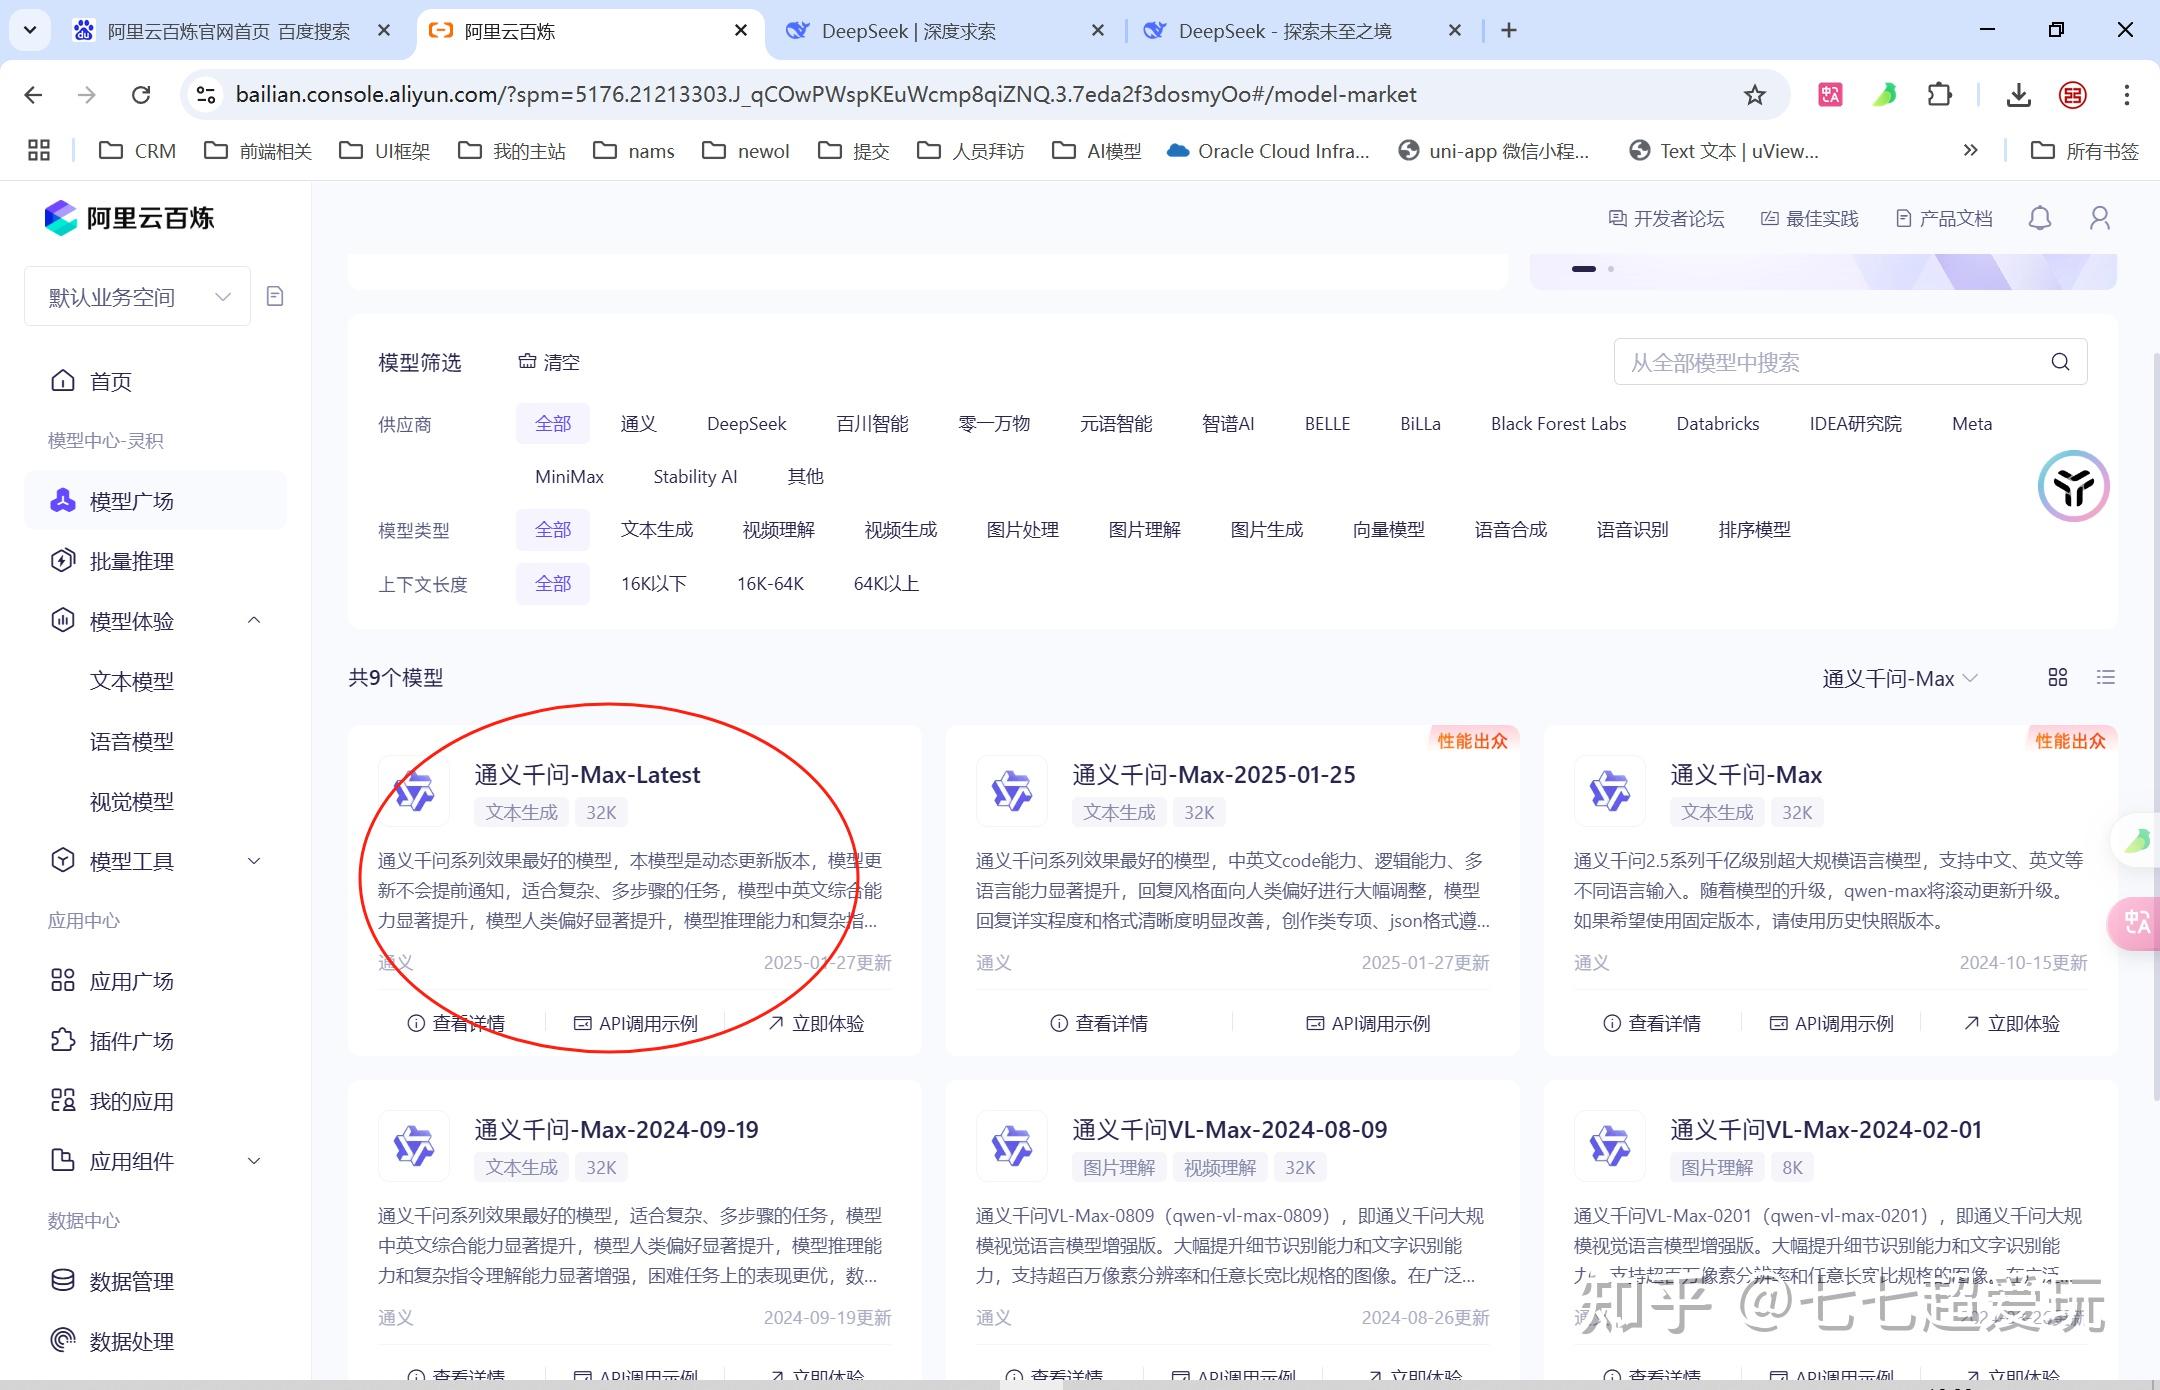The width and height of the screenshot is (2160, 1390).
Task: Open 模型广场 in the sidebar
Action: click(x=156, y=501)
